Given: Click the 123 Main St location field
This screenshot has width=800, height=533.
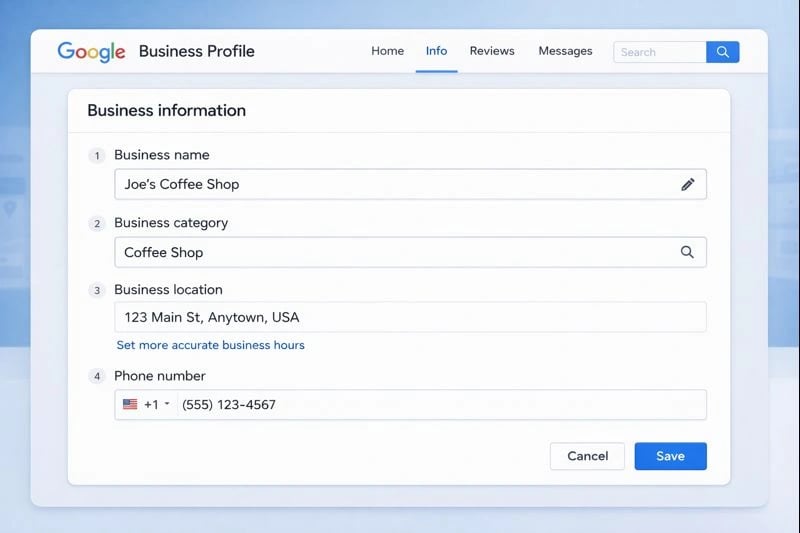Looking at the screenshot, I should pos(410,317).
